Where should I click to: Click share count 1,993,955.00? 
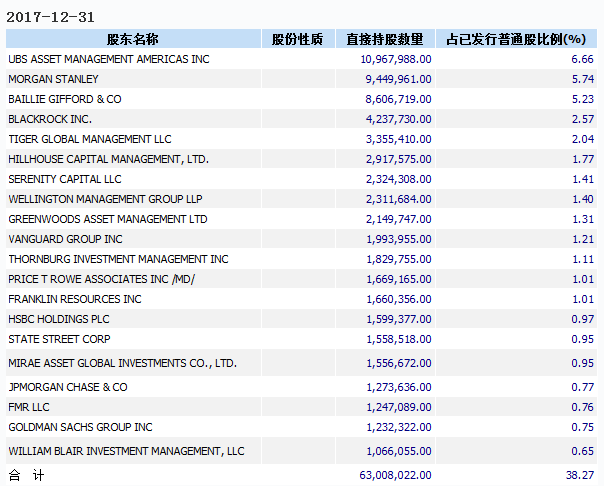[x=399, y=239]
